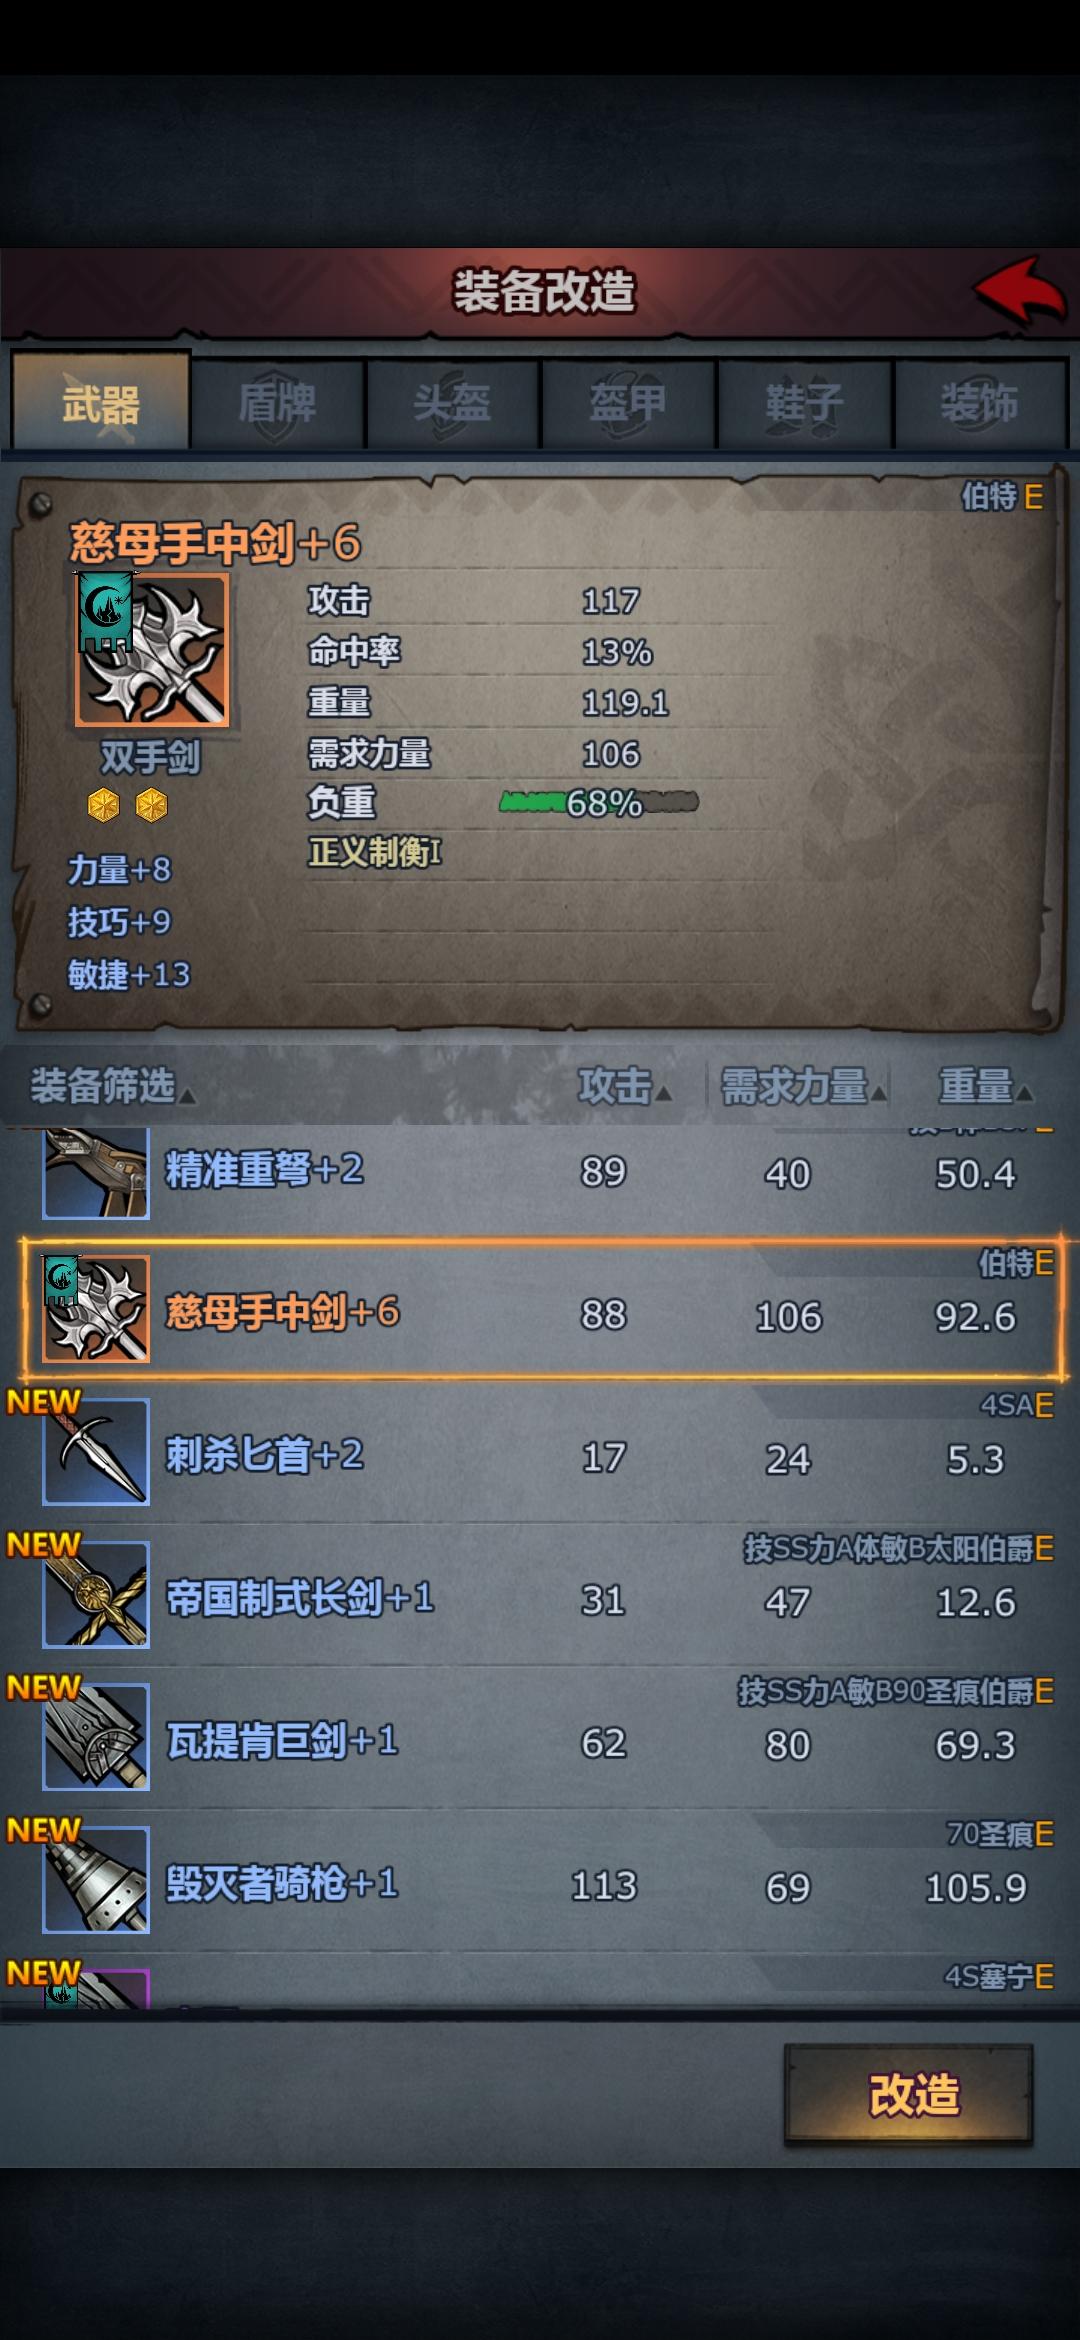Choose the 帝国制式长剑+1 sword icon
Screen dimensions: 1080x2340
point(96,1595)
